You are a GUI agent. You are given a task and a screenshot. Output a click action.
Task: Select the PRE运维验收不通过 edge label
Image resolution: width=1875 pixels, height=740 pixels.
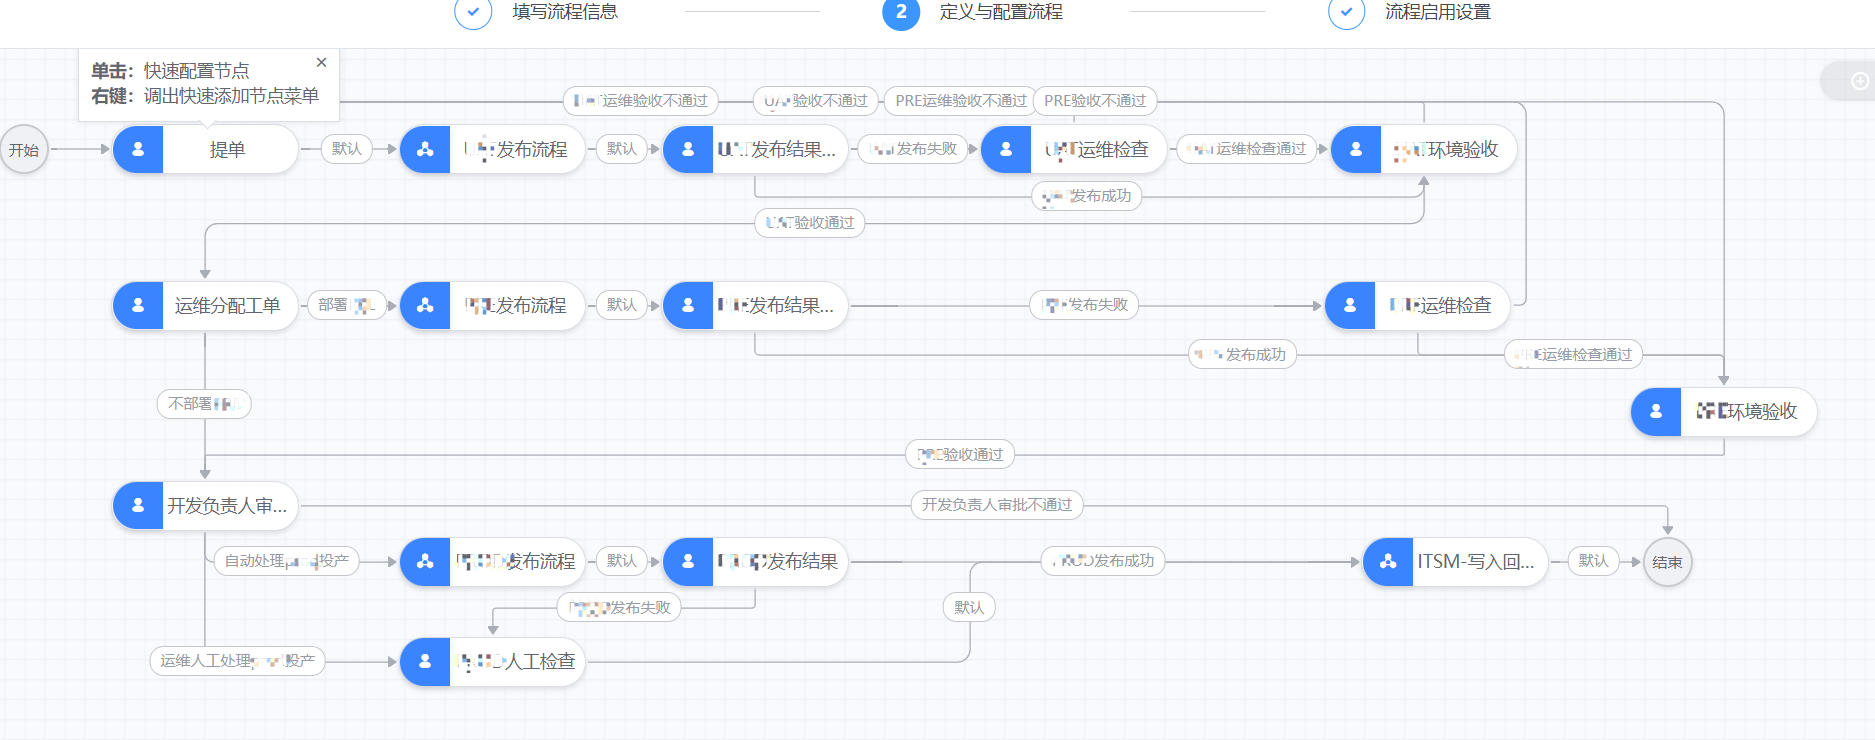[x=960, y=101]
